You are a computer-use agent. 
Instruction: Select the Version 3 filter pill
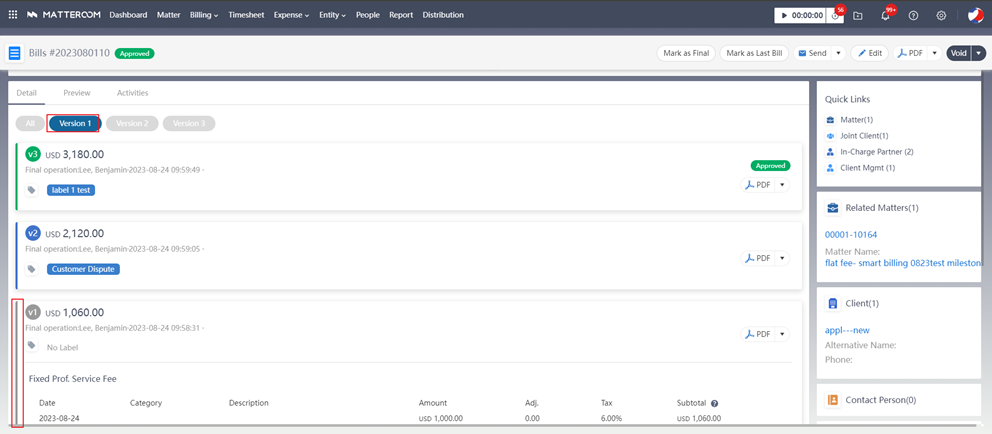tap(189, 123)
